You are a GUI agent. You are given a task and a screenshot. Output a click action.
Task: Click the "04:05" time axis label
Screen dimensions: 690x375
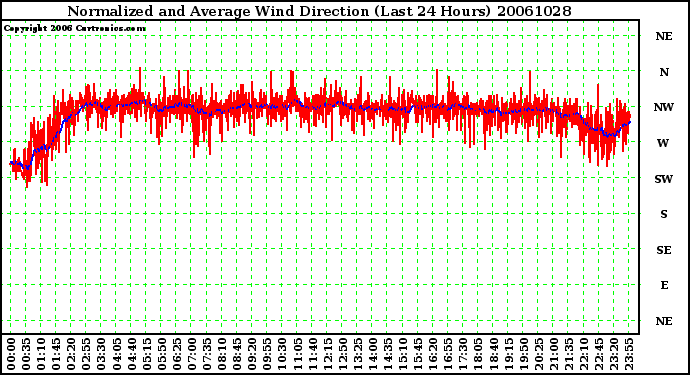pyautogui.click(x=117, y=354)
